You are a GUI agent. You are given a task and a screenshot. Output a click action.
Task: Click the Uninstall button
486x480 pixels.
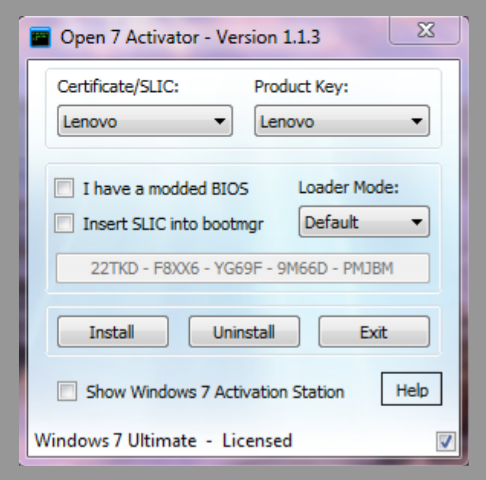pos(244,332)
